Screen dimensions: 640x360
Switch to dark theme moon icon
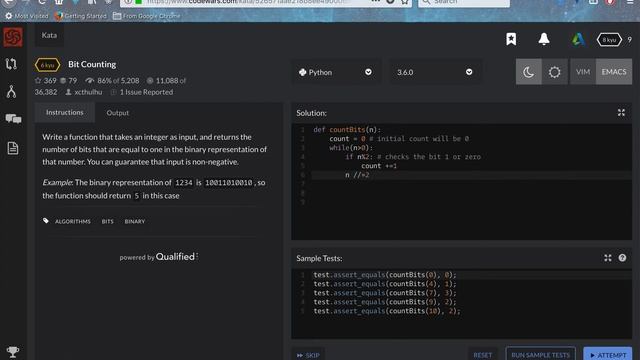[x=529, y=72]
